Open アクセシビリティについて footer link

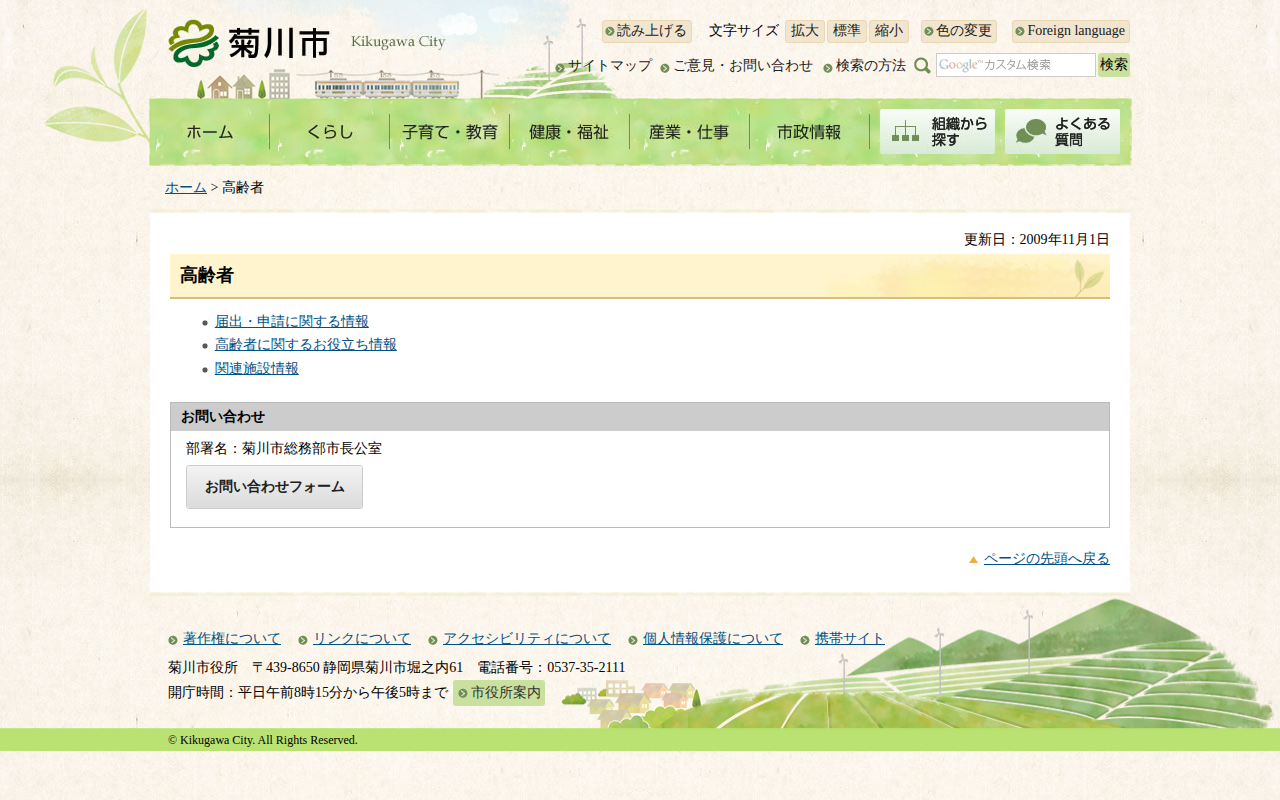click(527, 639)
